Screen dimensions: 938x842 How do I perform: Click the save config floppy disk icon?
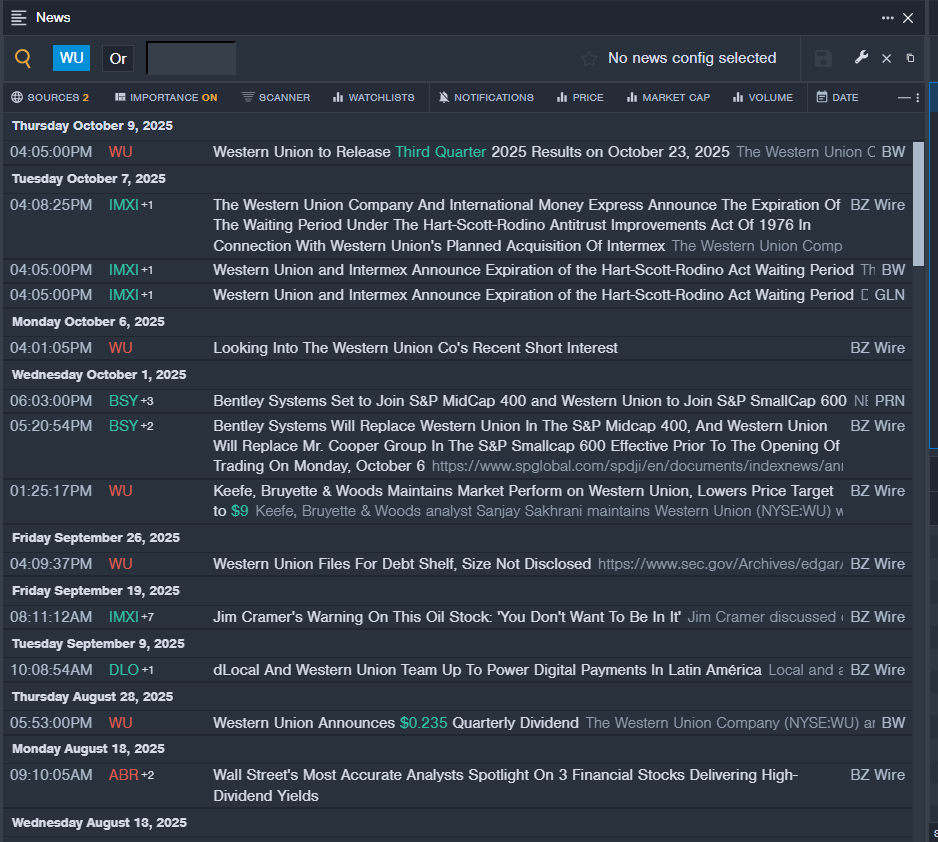pyautogui.click(x=823, y=59)
